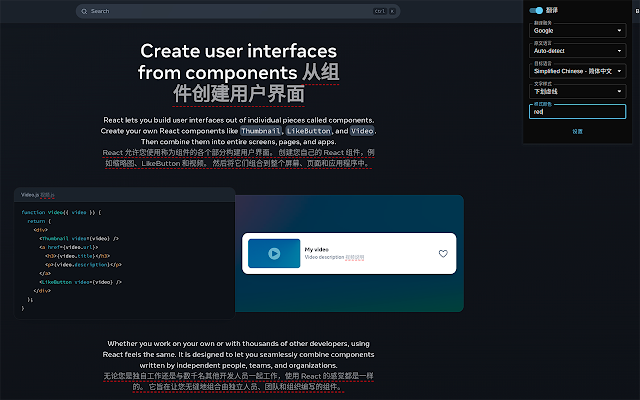Click the heart like icon on video card
This screenshot has height=400, width=640.
coord(443,253)
